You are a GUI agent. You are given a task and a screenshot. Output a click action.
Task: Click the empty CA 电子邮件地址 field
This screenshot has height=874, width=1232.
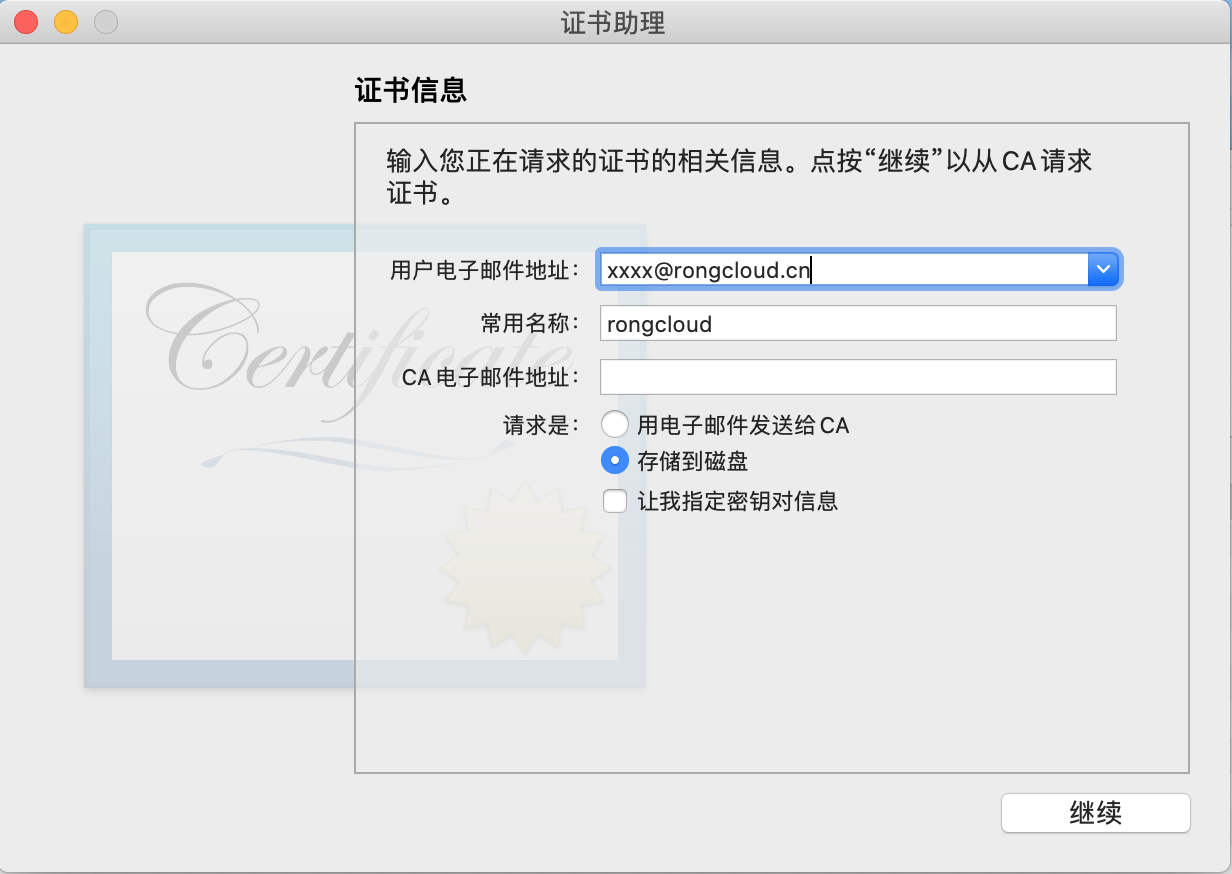pos(858,377)
